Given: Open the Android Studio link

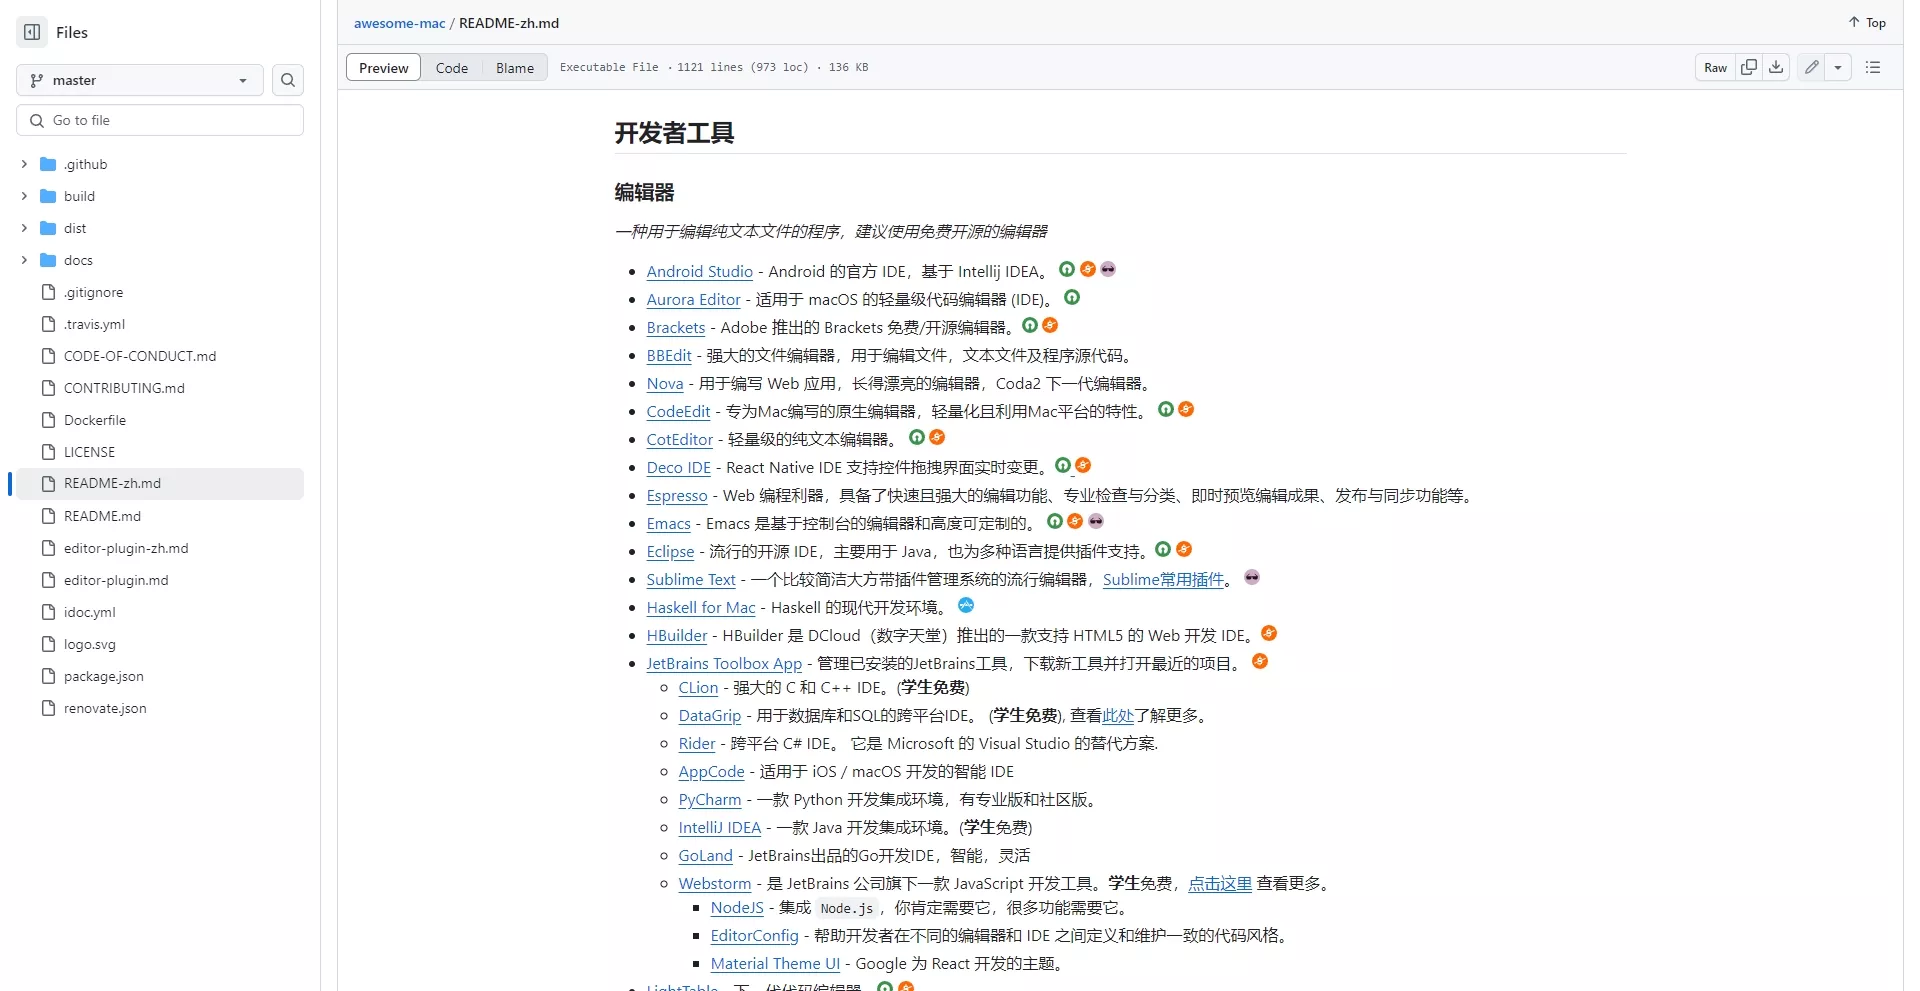Looking at the screenshot, I should (700, 271).
